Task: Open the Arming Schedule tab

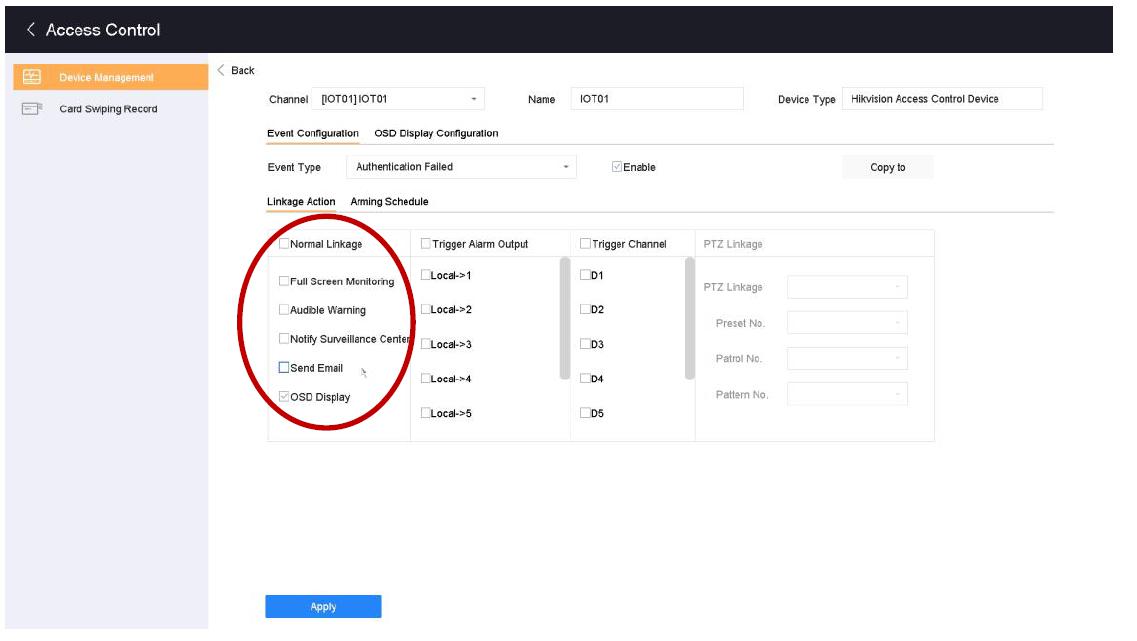Action: [389, 202]
